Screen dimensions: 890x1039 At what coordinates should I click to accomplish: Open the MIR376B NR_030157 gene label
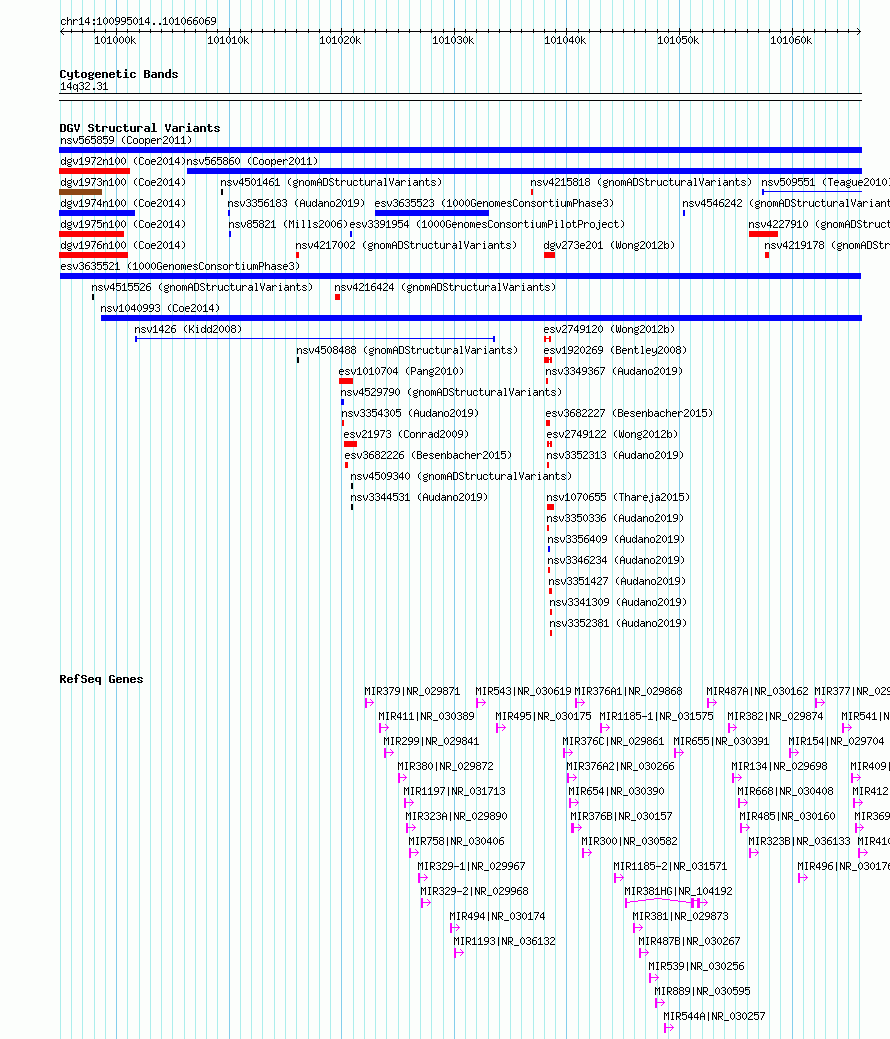[621, 816]
